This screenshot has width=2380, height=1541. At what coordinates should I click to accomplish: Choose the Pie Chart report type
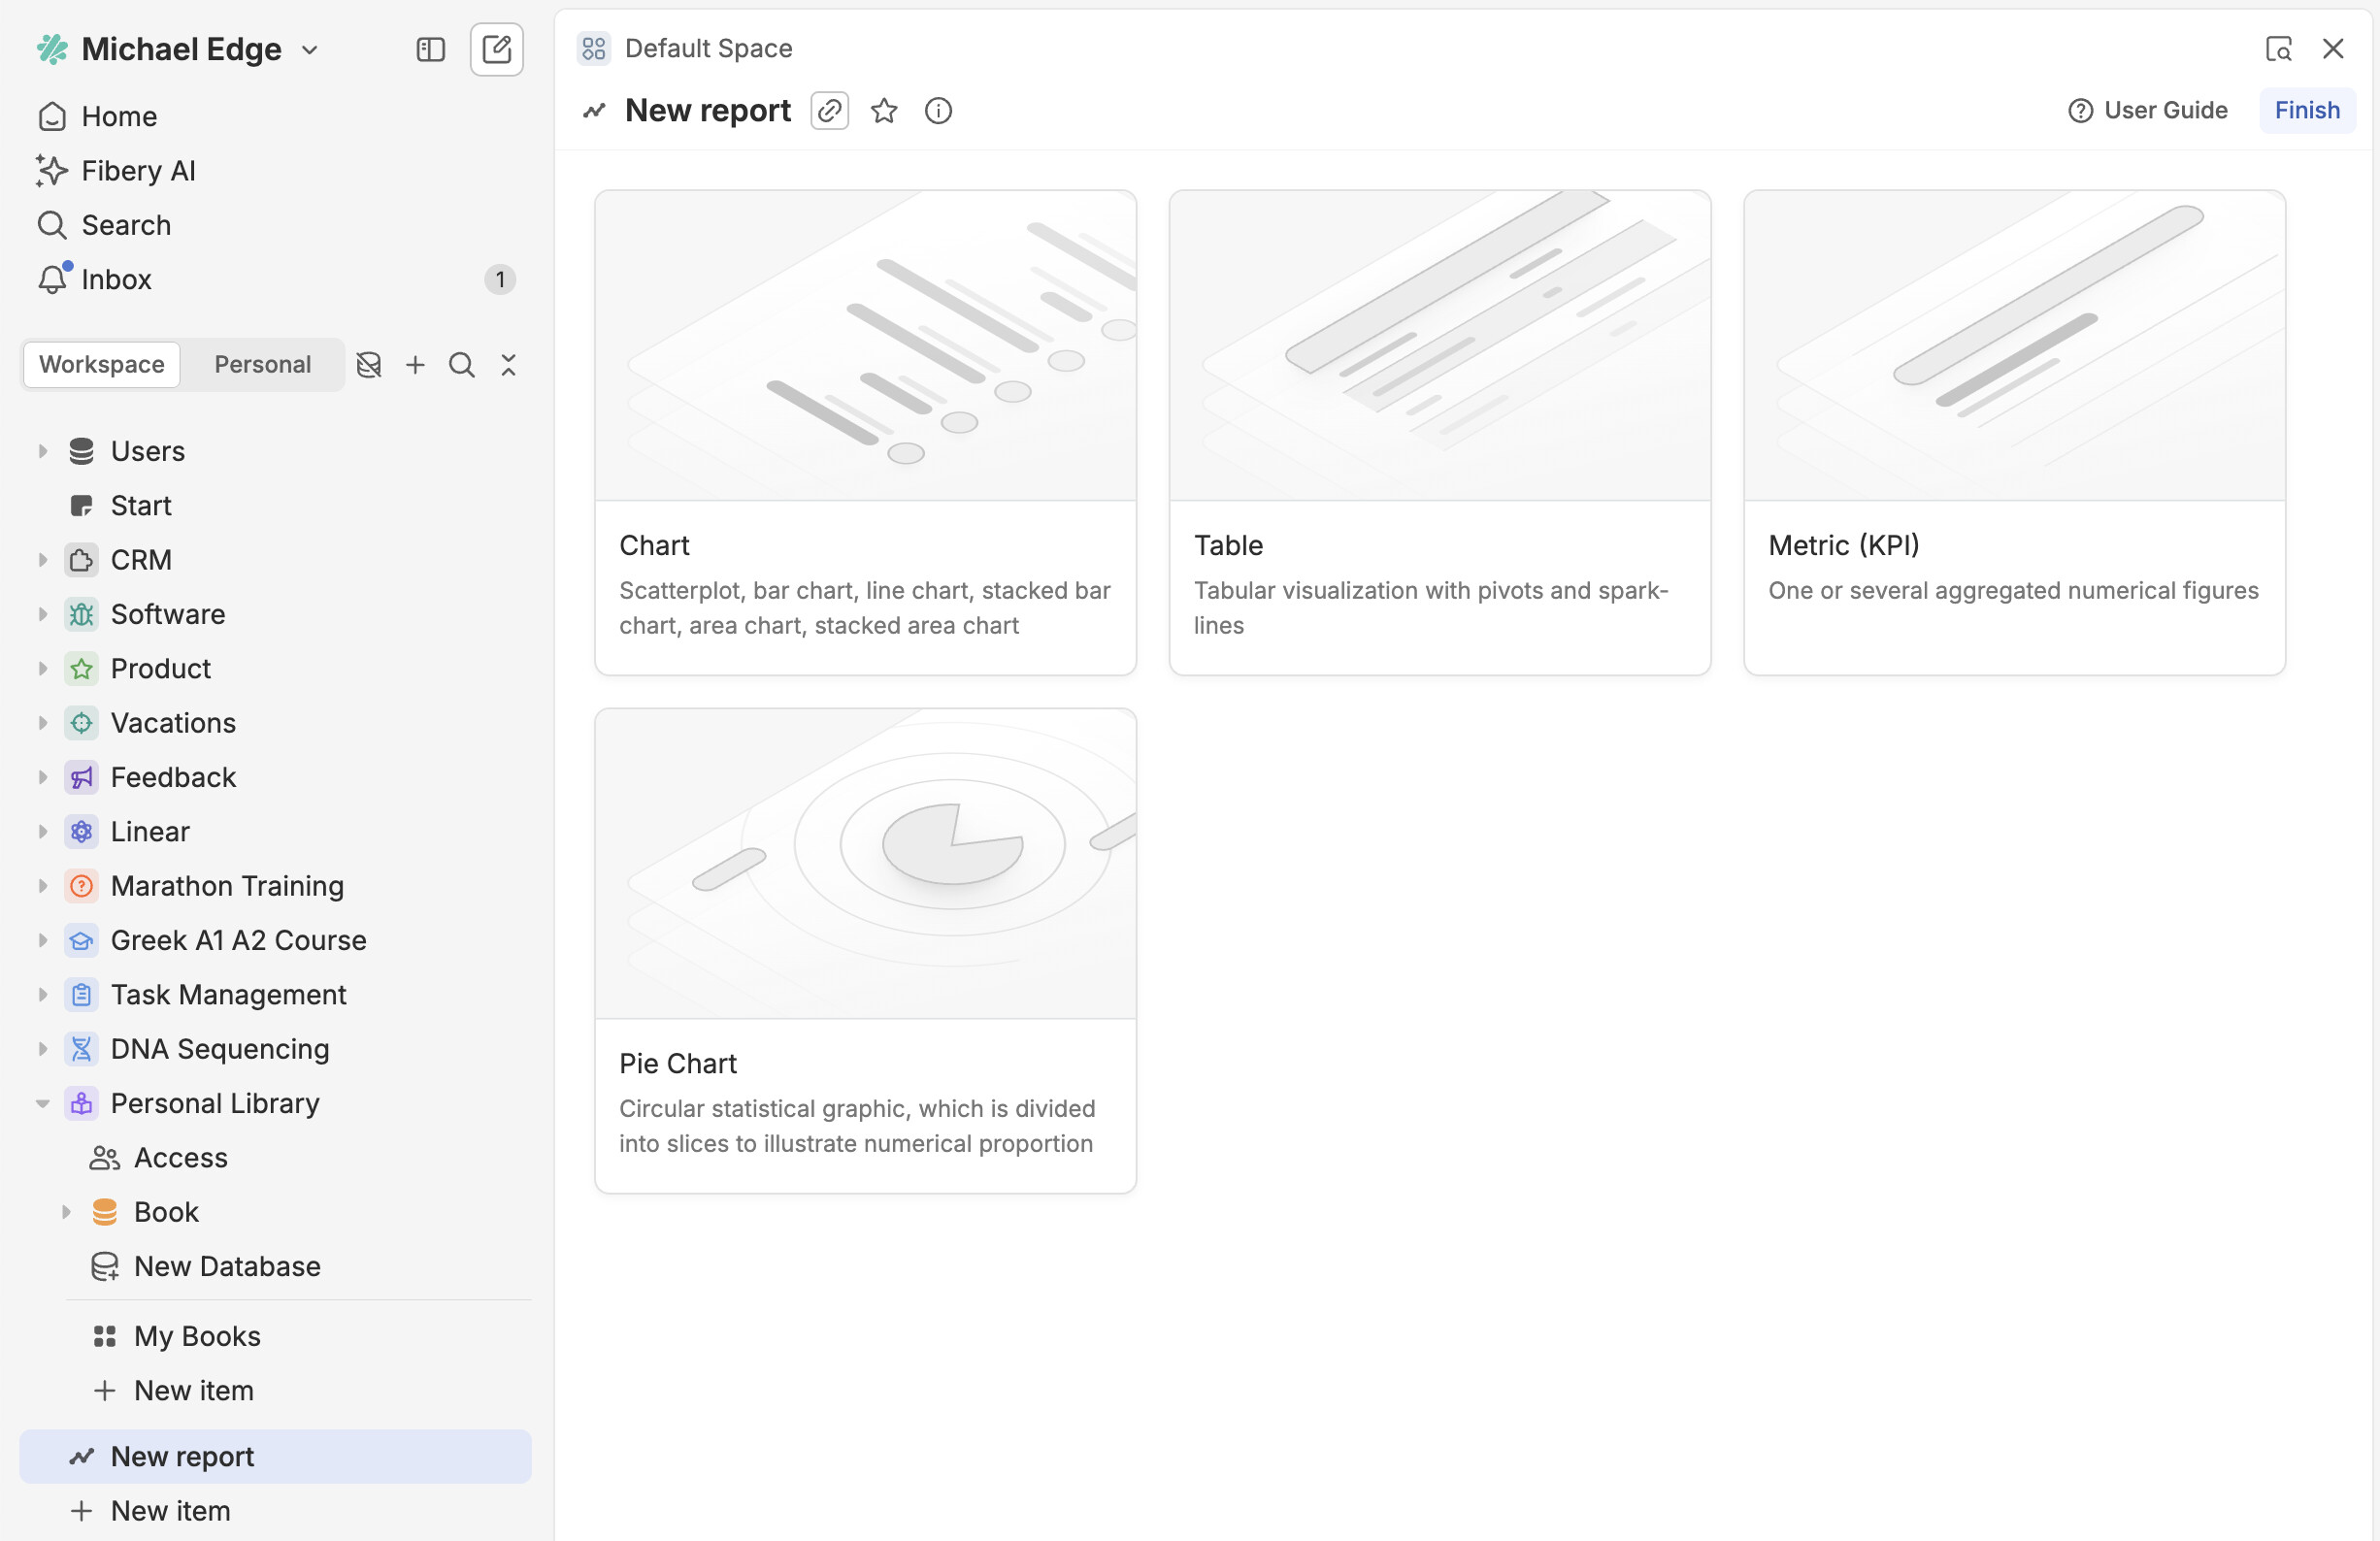pos(865,950)
